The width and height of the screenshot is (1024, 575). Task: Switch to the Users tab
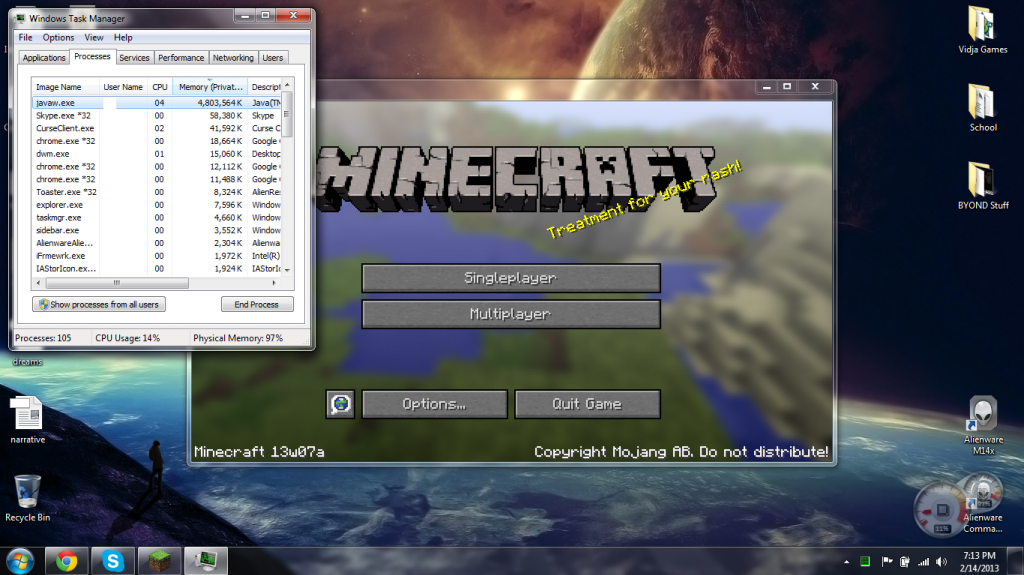click(273, 58)
